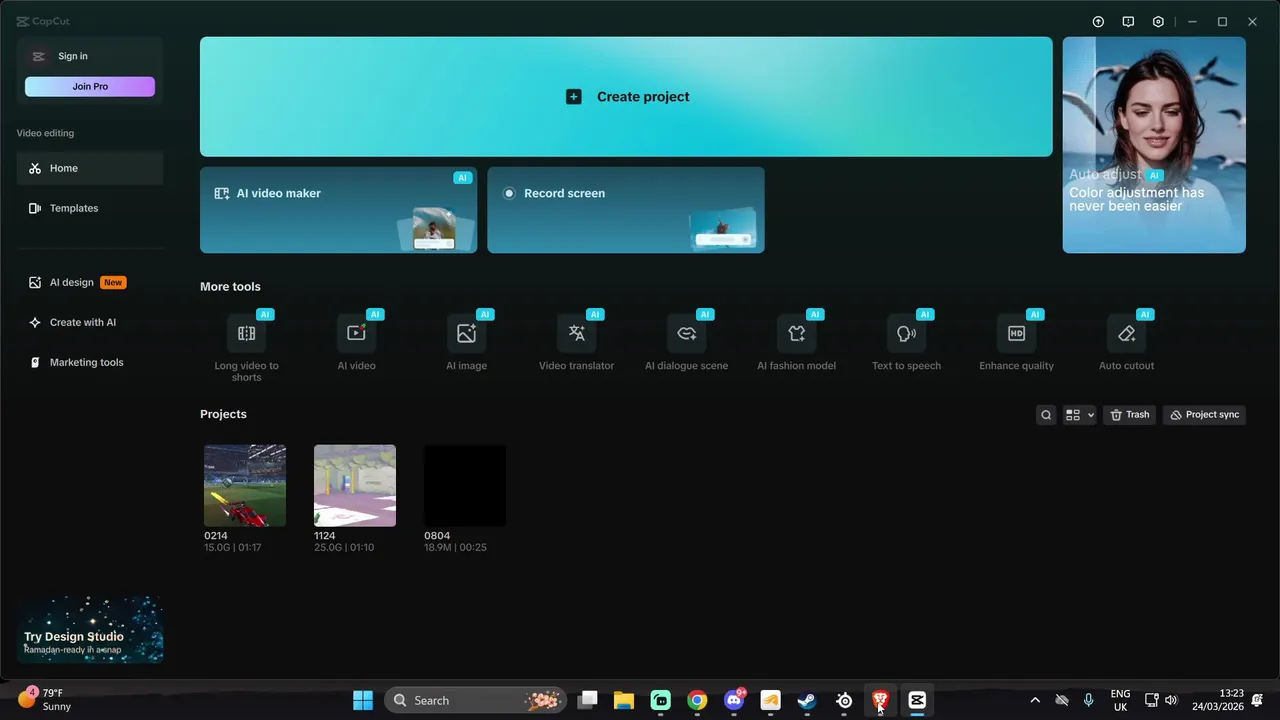Viewport: 1280px width, 720px height.
Task: Click the update arrow icon in title bar
Action: pyautogui.click(x=1098, y=21)
